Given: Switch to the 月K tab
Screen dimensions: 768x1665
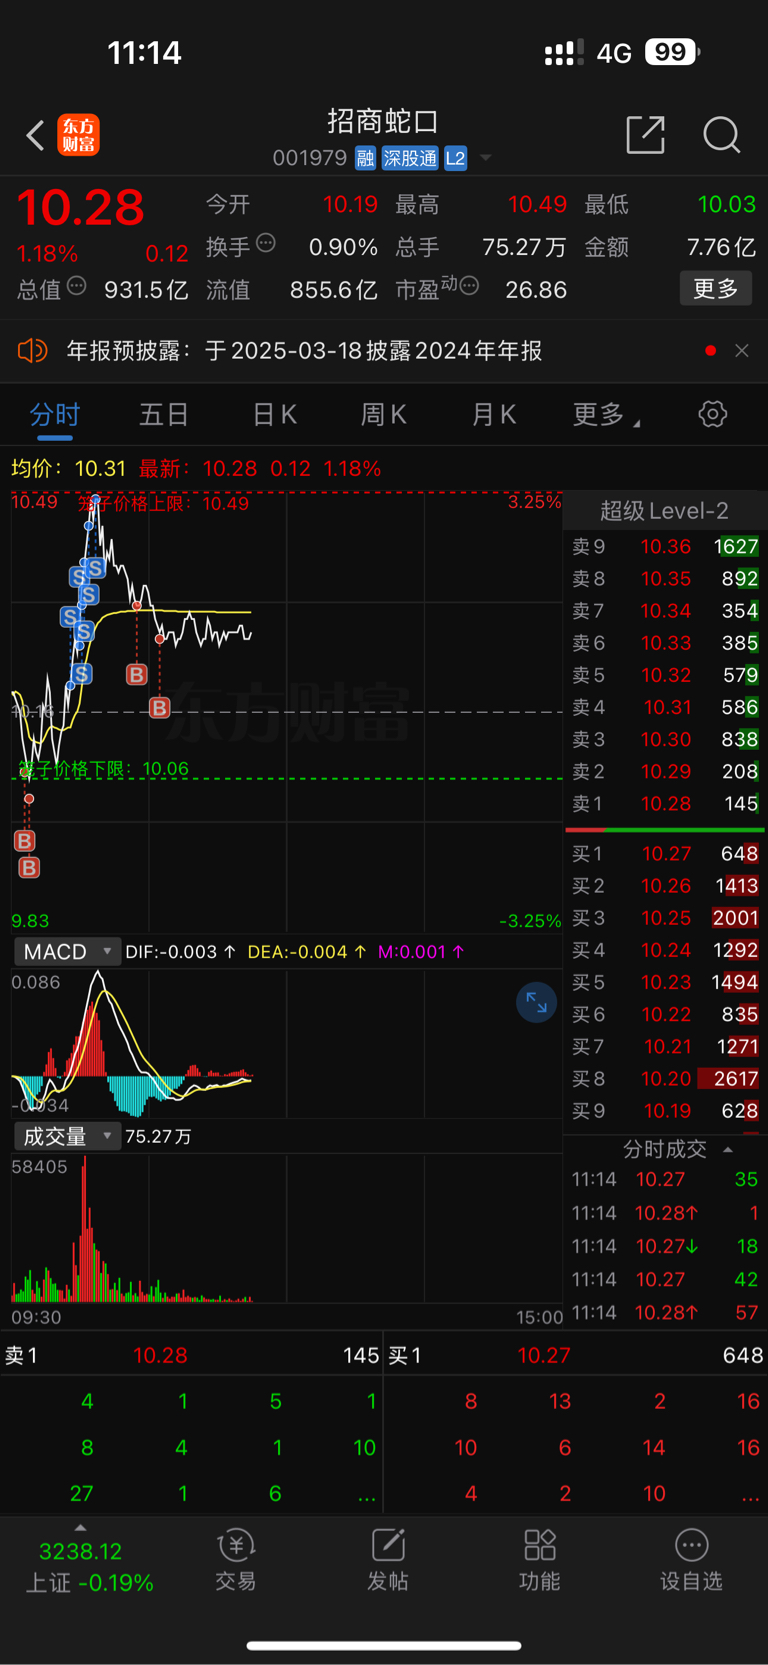Looking at the screenshot, I should (494, 414).
